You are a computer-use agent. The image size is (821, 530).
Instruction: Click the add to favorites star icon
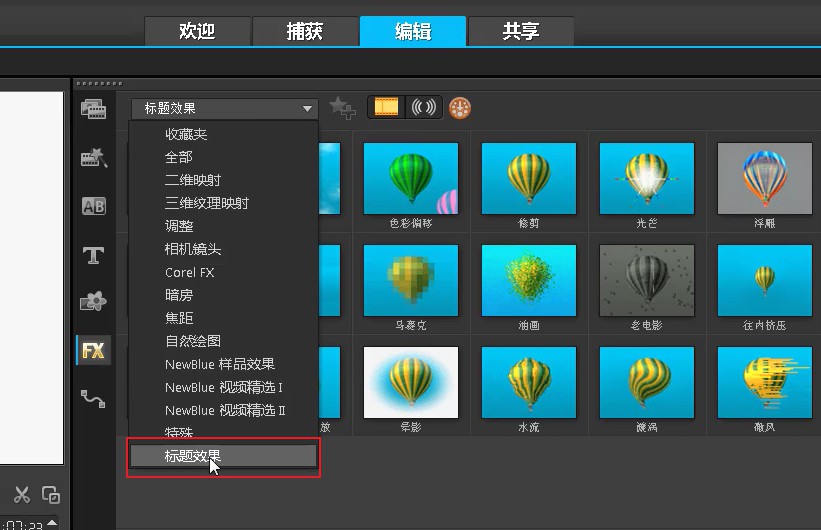(x=342, y=107)
